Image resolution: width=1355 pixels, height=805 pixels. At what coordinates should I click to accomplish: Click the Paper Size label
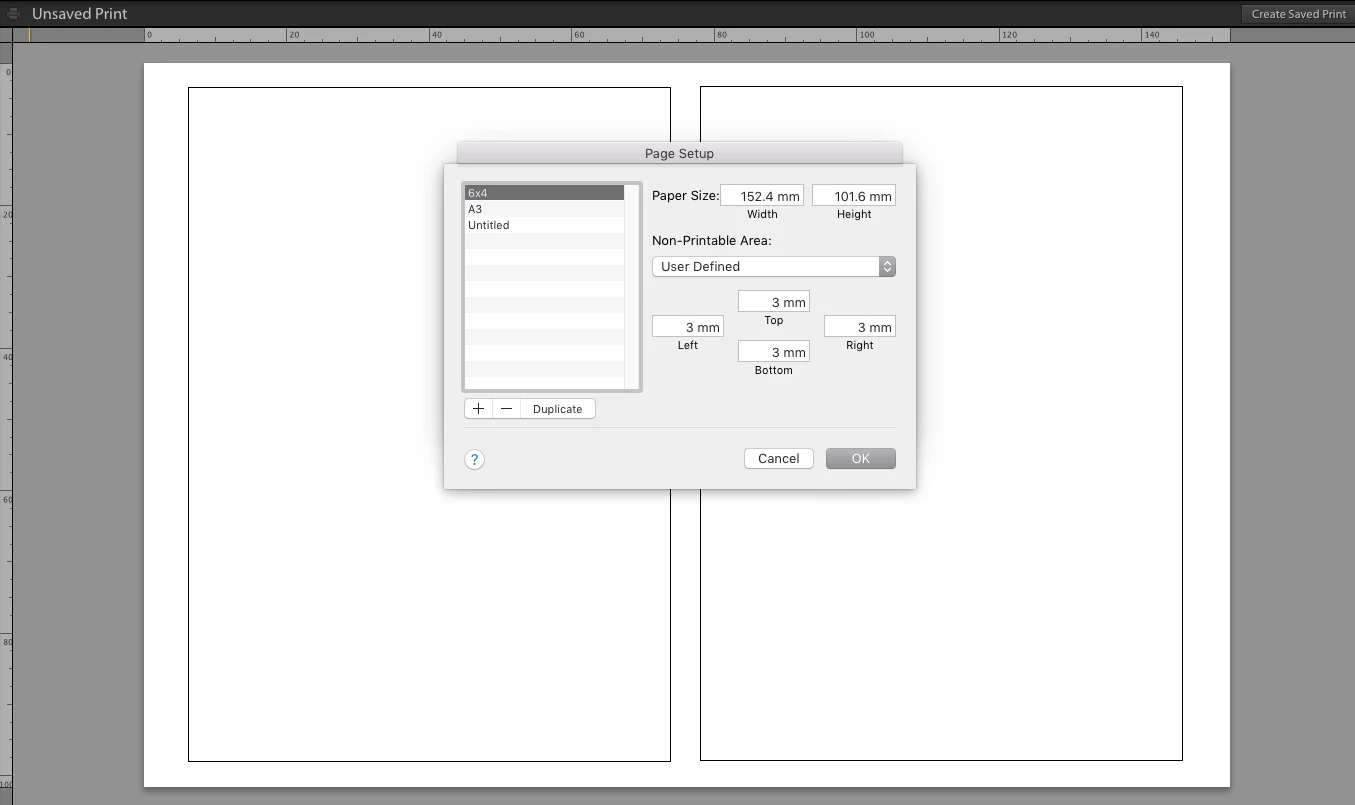(686, 195)
